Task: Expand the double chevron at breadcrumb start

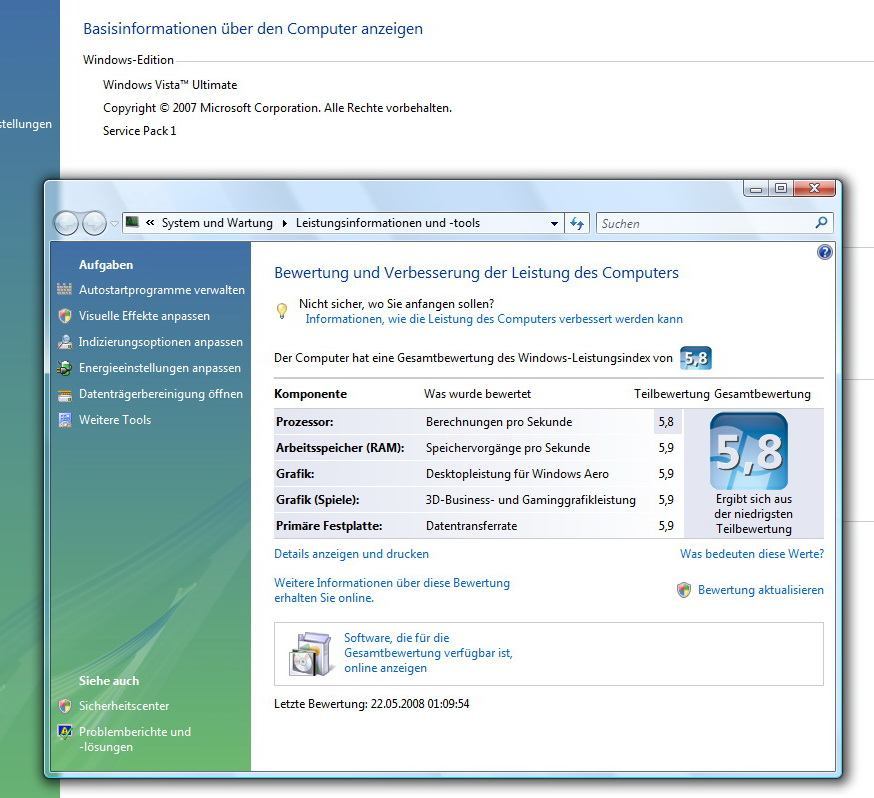Action: click(150, 223)
